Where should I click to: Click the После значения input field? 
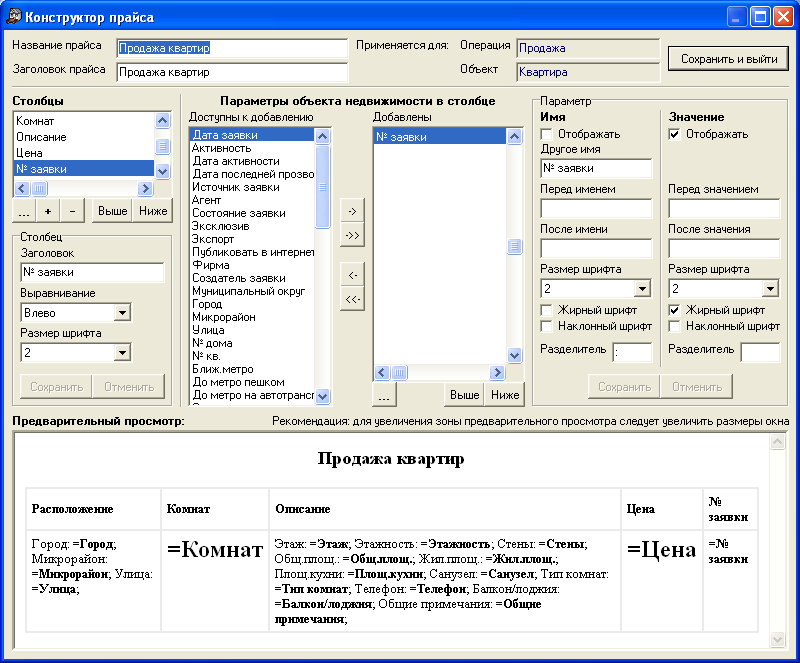tap(724, 249)
